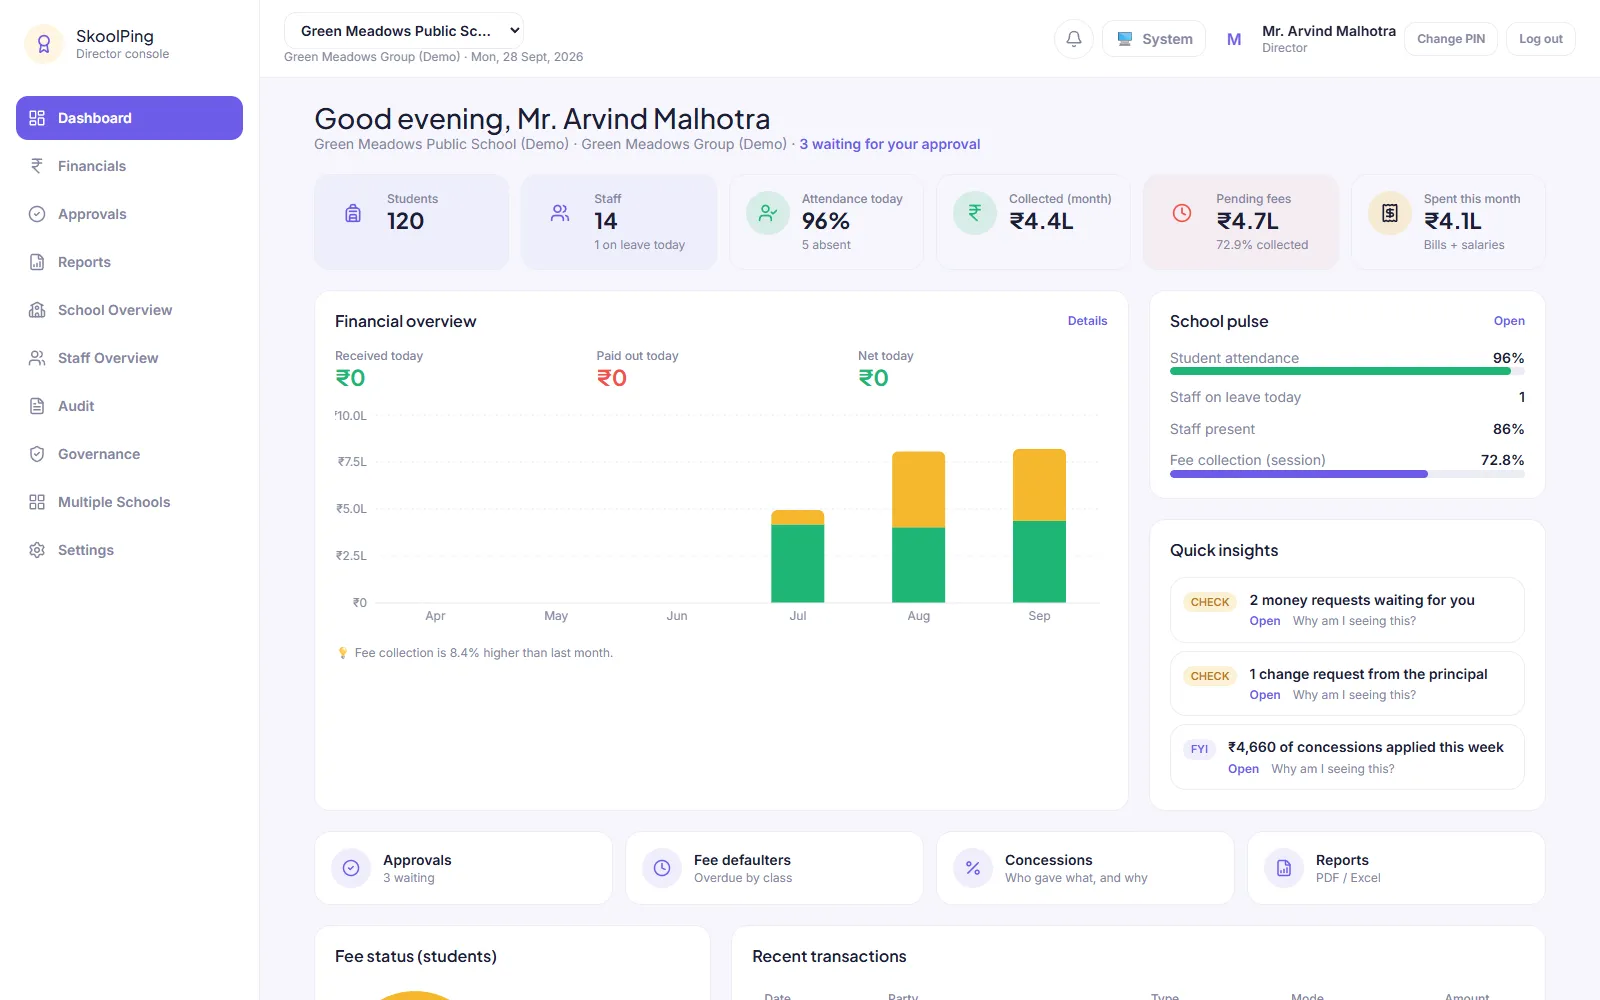Image resolution: width=1600 pixels, height=1000 pixels.
Task: Click Staff present 86% value
Action: tap(1508, 429)
